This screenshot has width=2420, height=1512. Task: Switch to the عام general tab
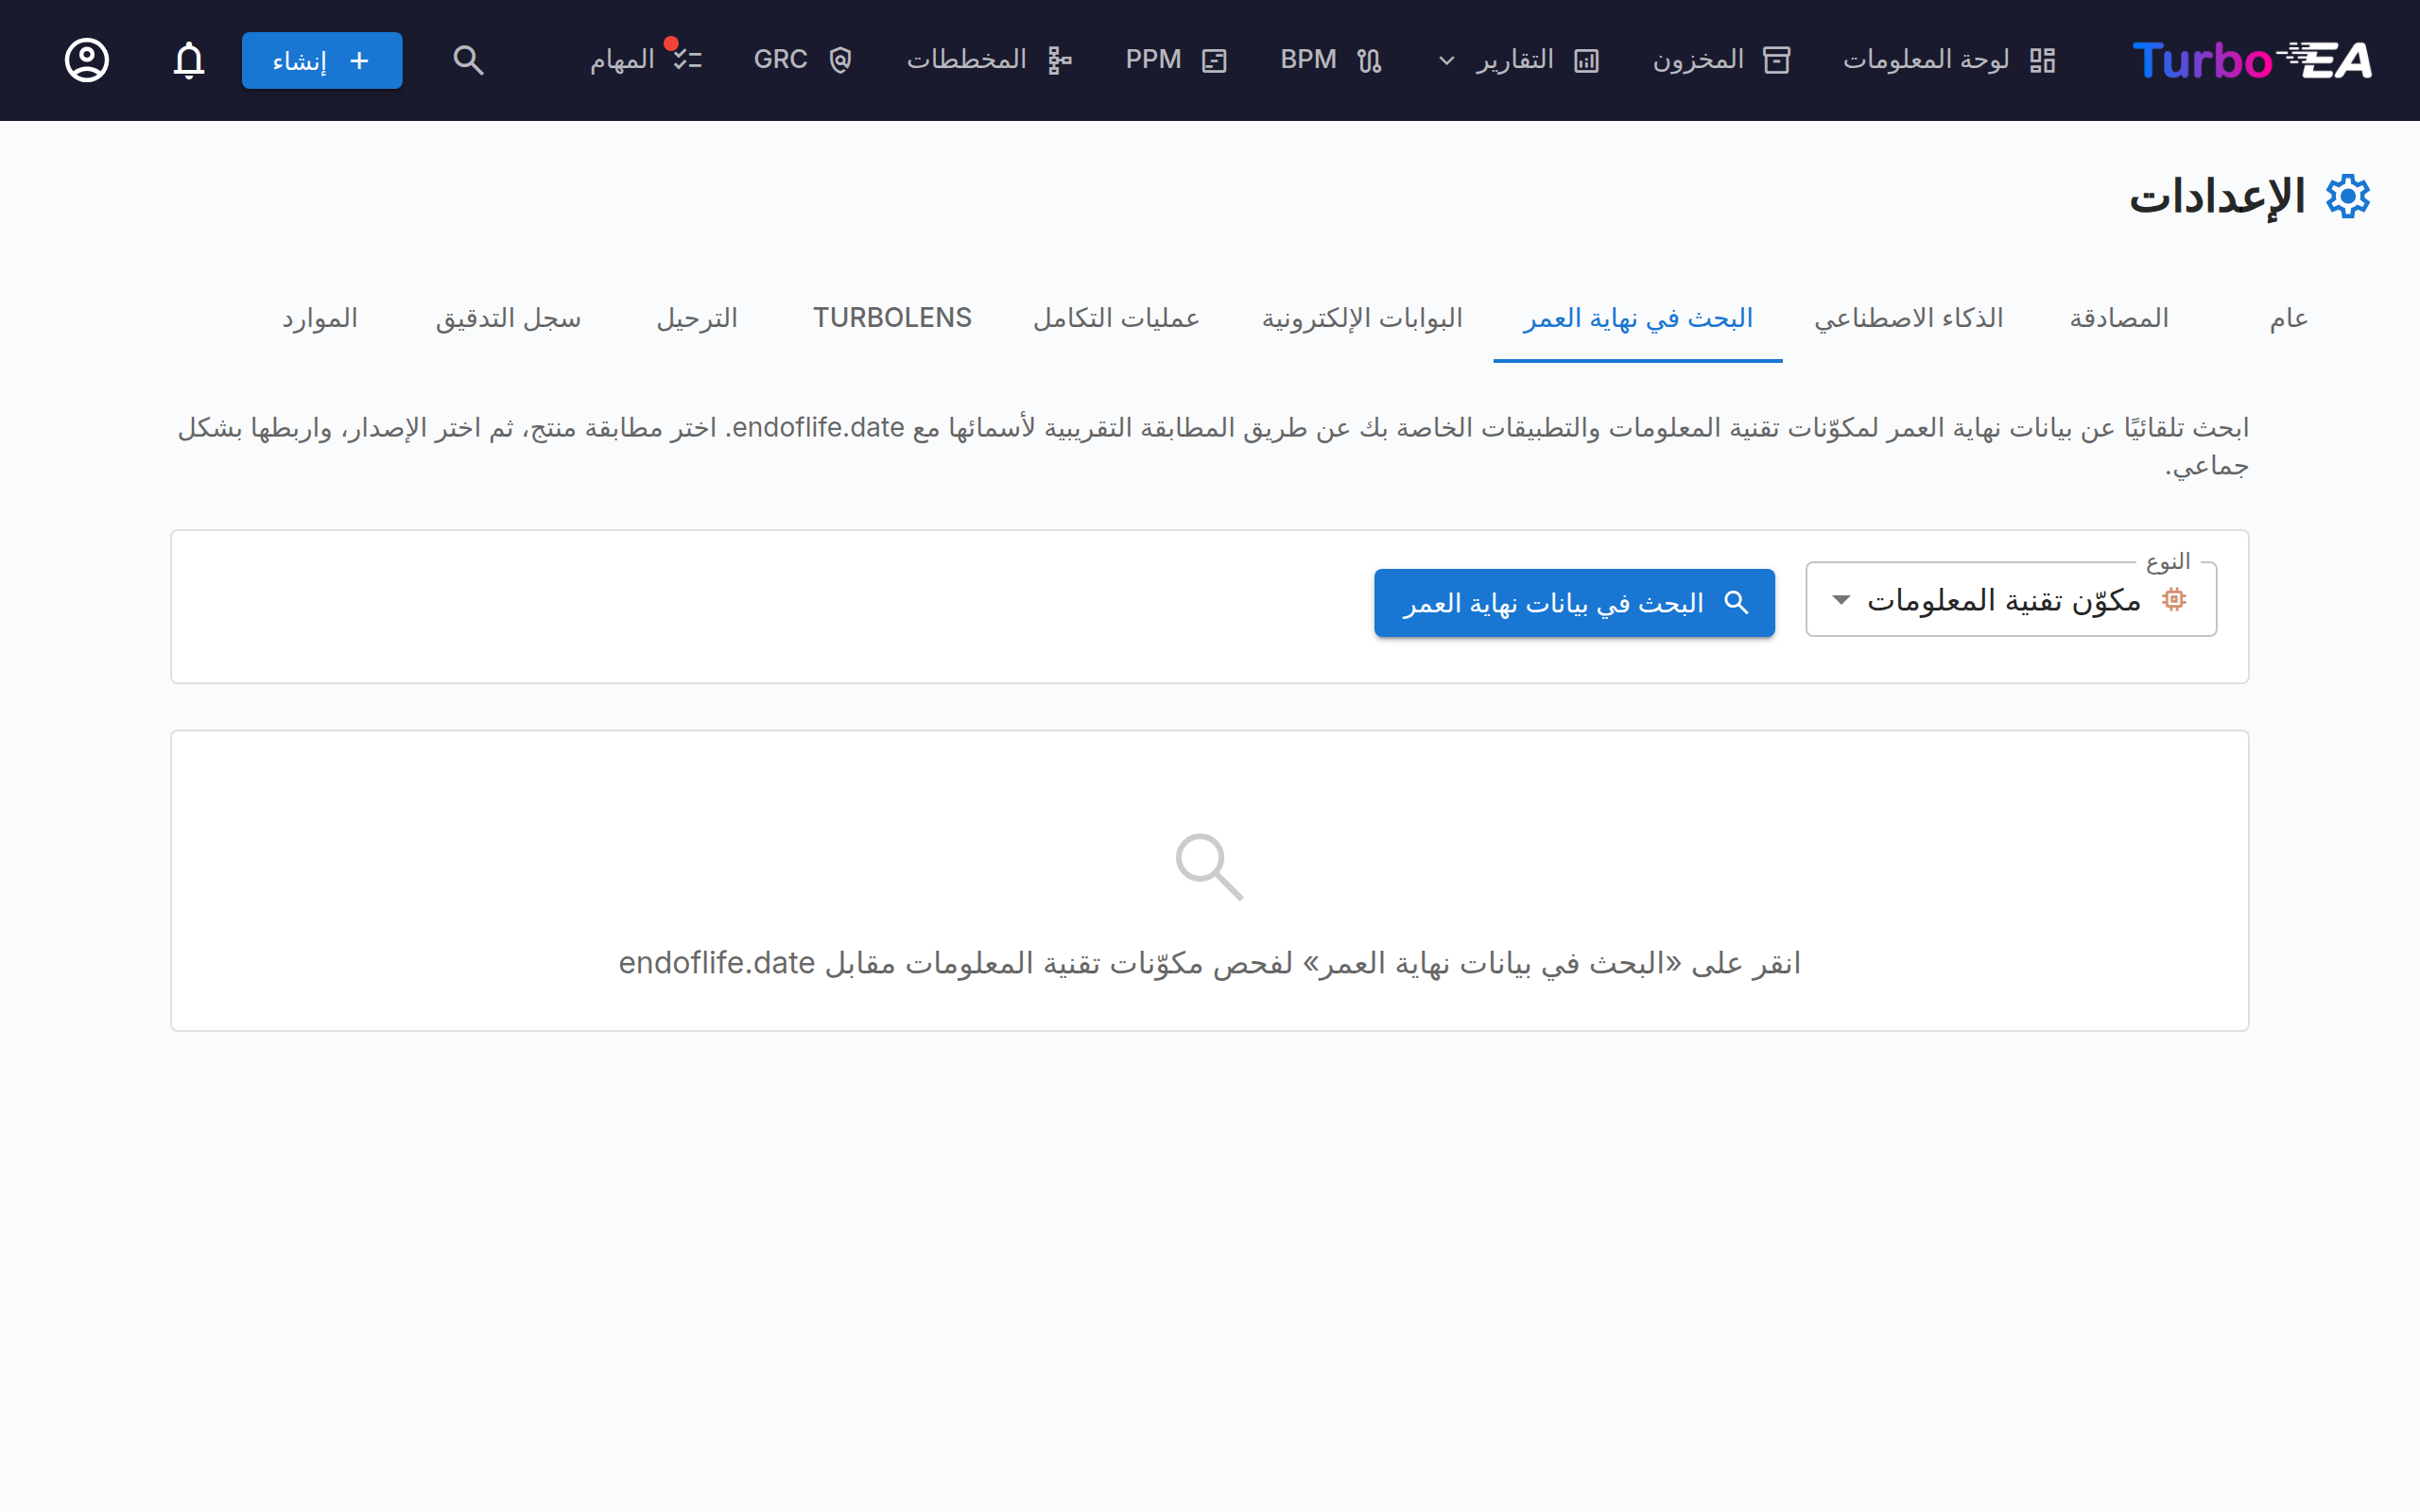(2289, 318)
